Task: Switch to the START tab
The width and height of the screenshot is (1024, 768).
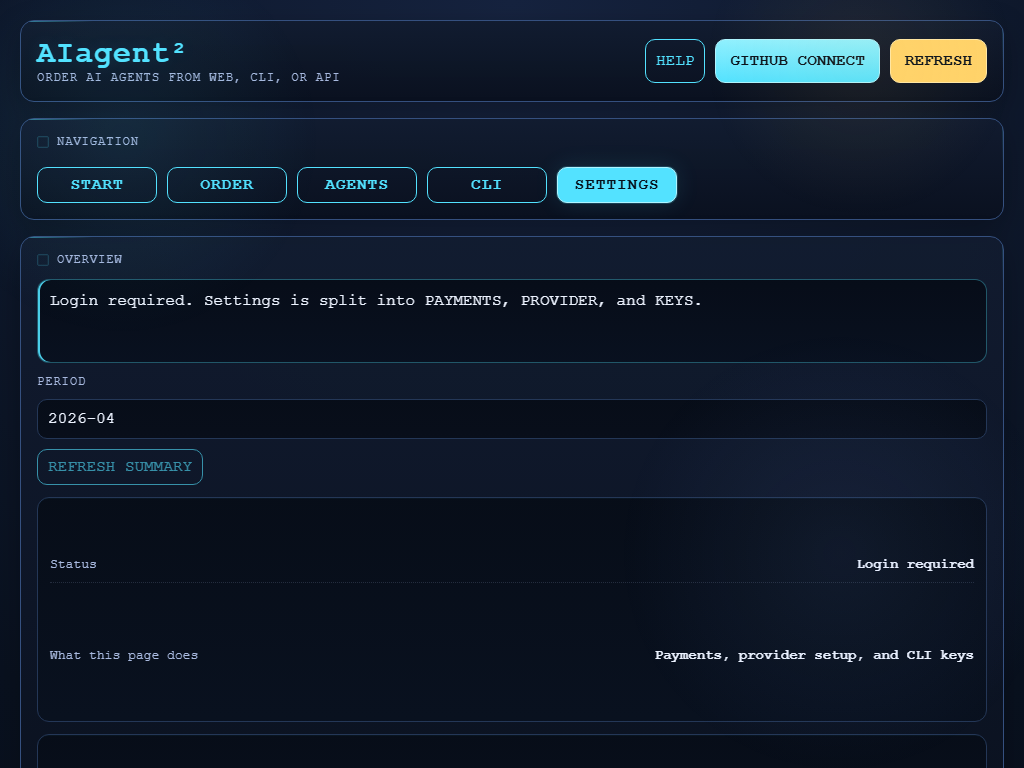Action: [x=96, y=184]
